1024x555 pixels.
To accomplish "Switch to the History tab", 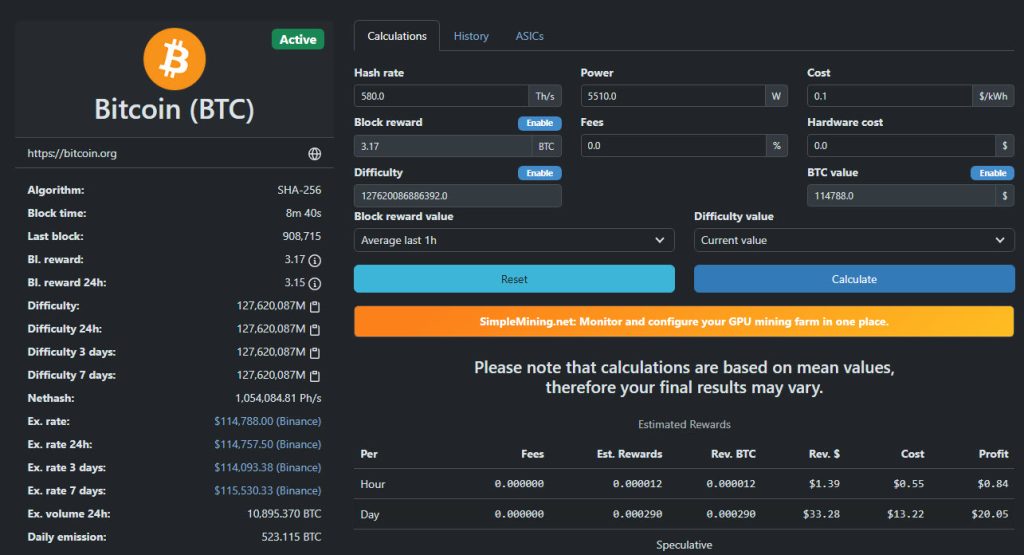I will pos(471,36).
